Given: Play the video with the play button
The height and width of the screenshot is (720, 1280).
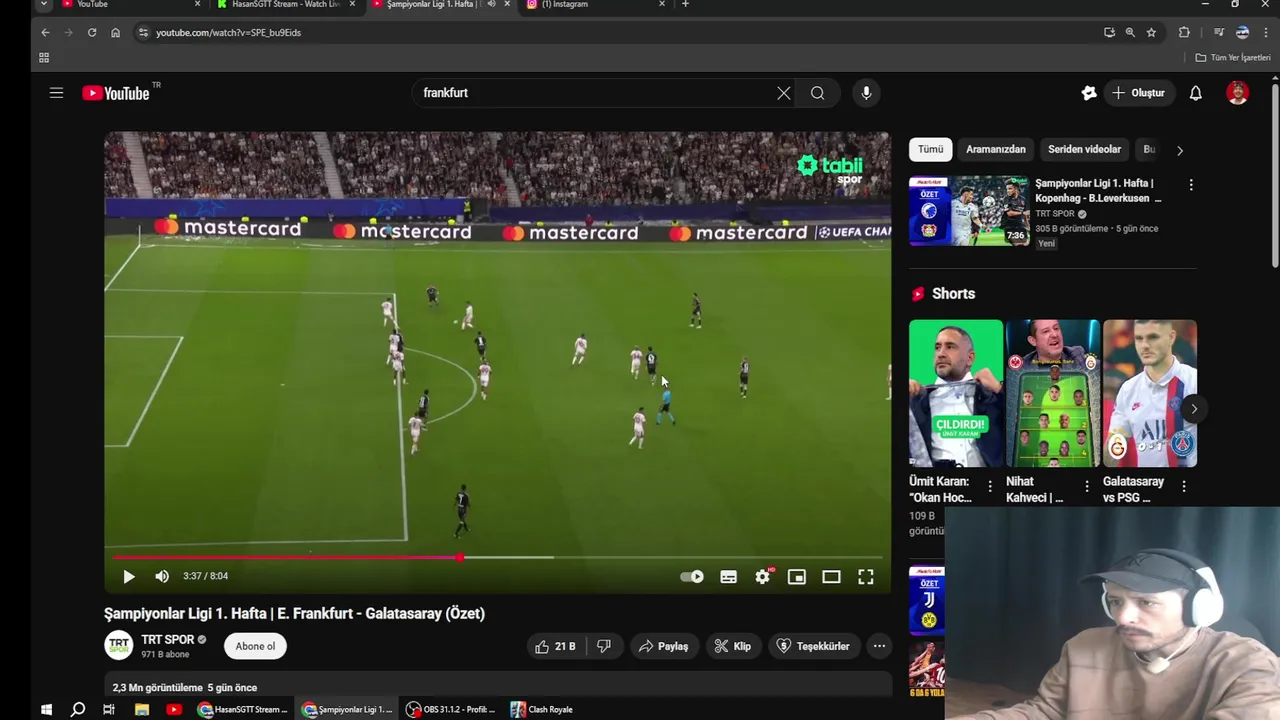Looking at the screenshot, I should 128,576.
